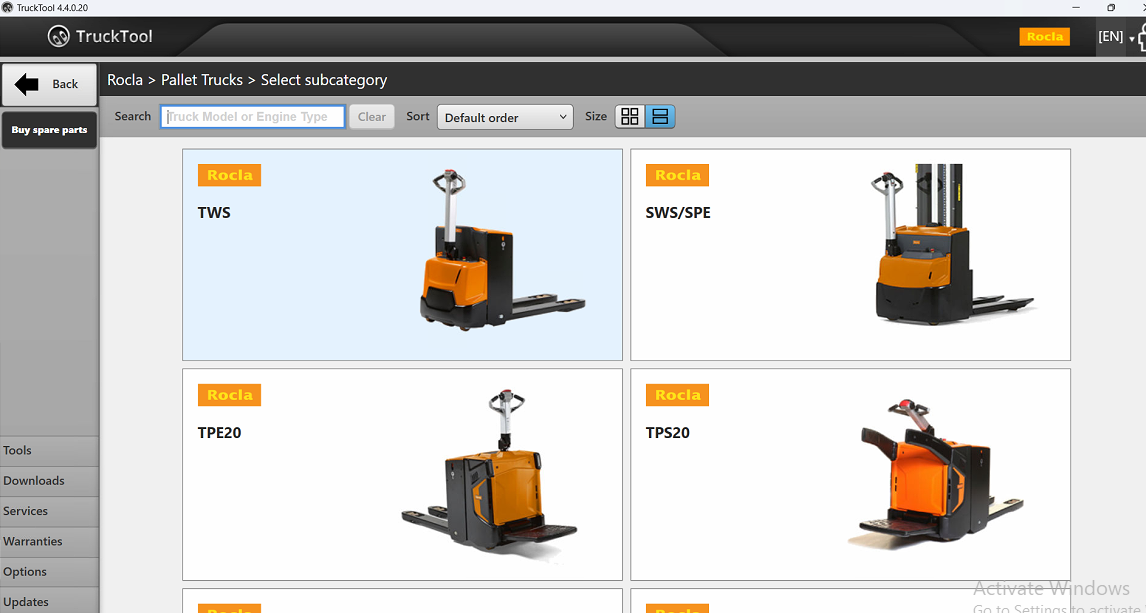
Task: Open the [EN] language dropdown
Action: click(1116, 37)
